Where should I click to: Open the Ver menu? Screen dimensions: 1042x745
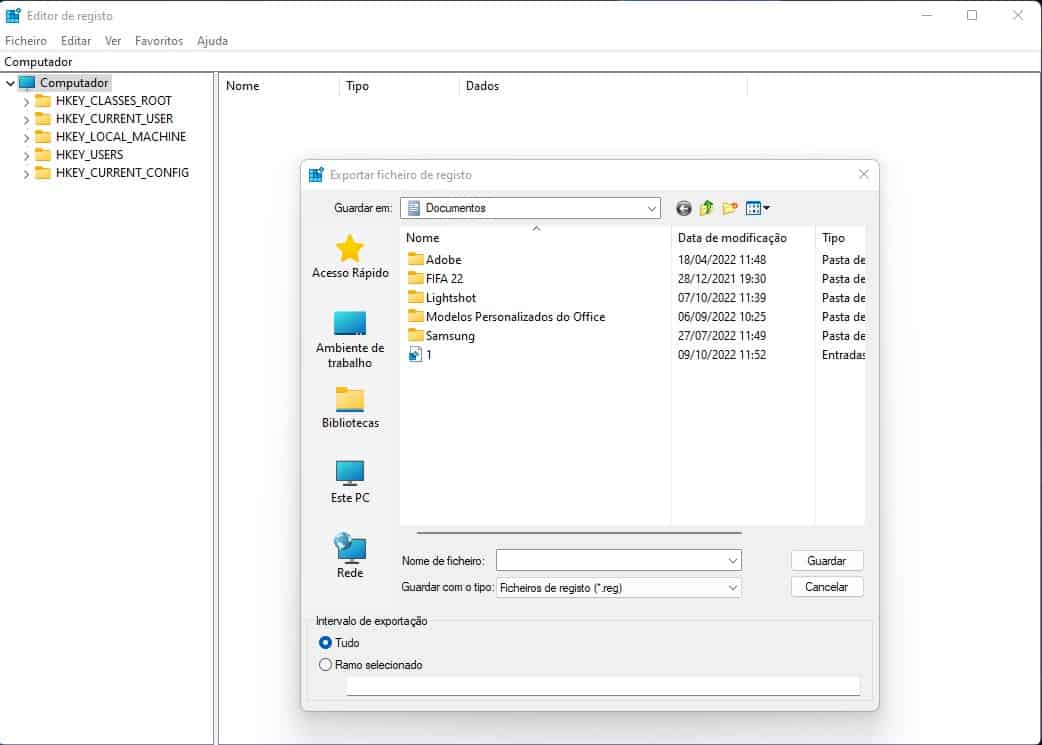[x=113, y=41]
